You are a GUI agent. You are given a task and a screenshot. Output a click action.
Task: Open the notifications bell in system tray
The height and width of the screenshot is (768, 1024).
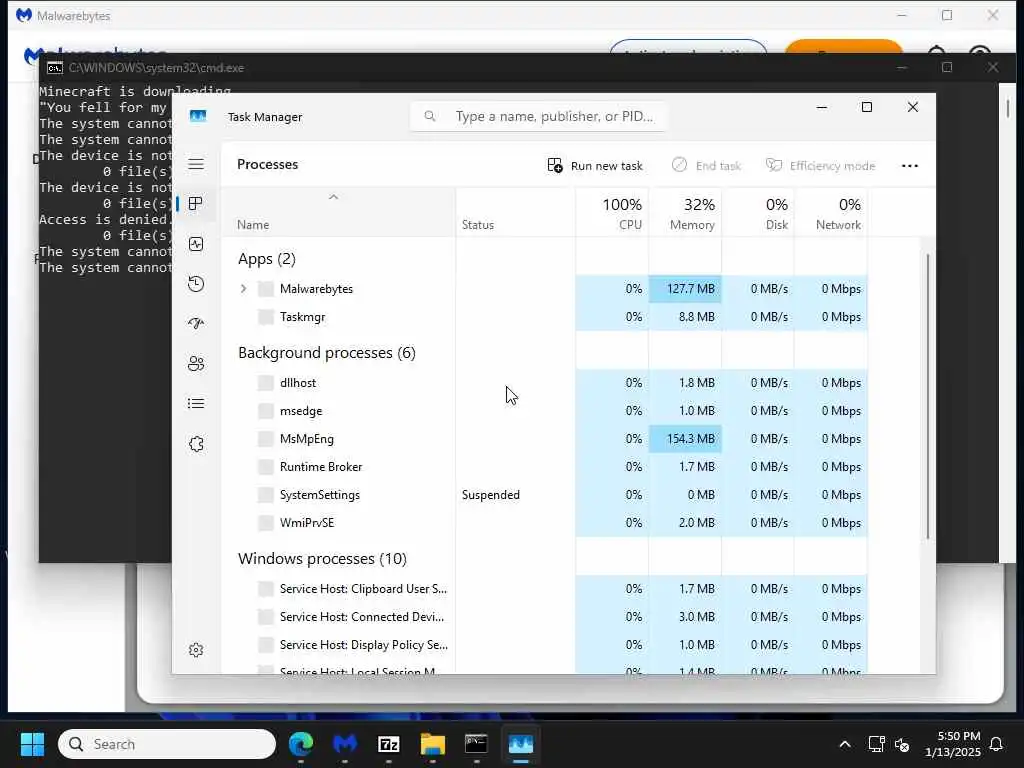point(997,744)
